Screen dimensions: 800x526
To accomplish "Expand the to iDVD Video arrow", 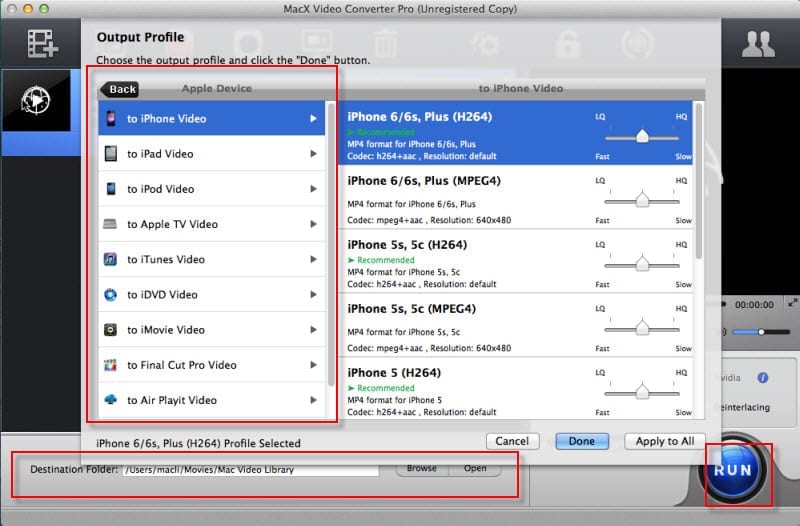I will click(x=313, y=294).
